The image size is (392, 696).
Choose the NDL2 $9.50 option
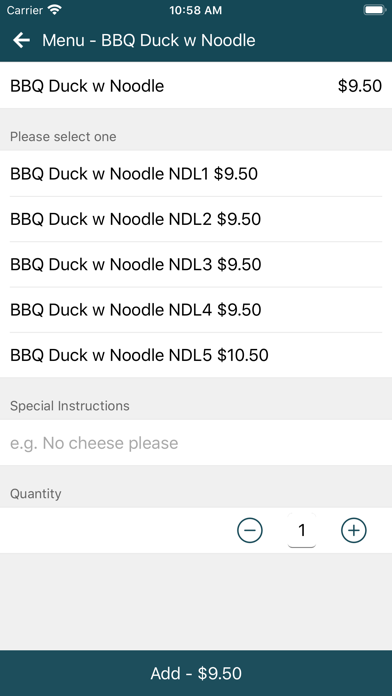[x=196, y=219]
